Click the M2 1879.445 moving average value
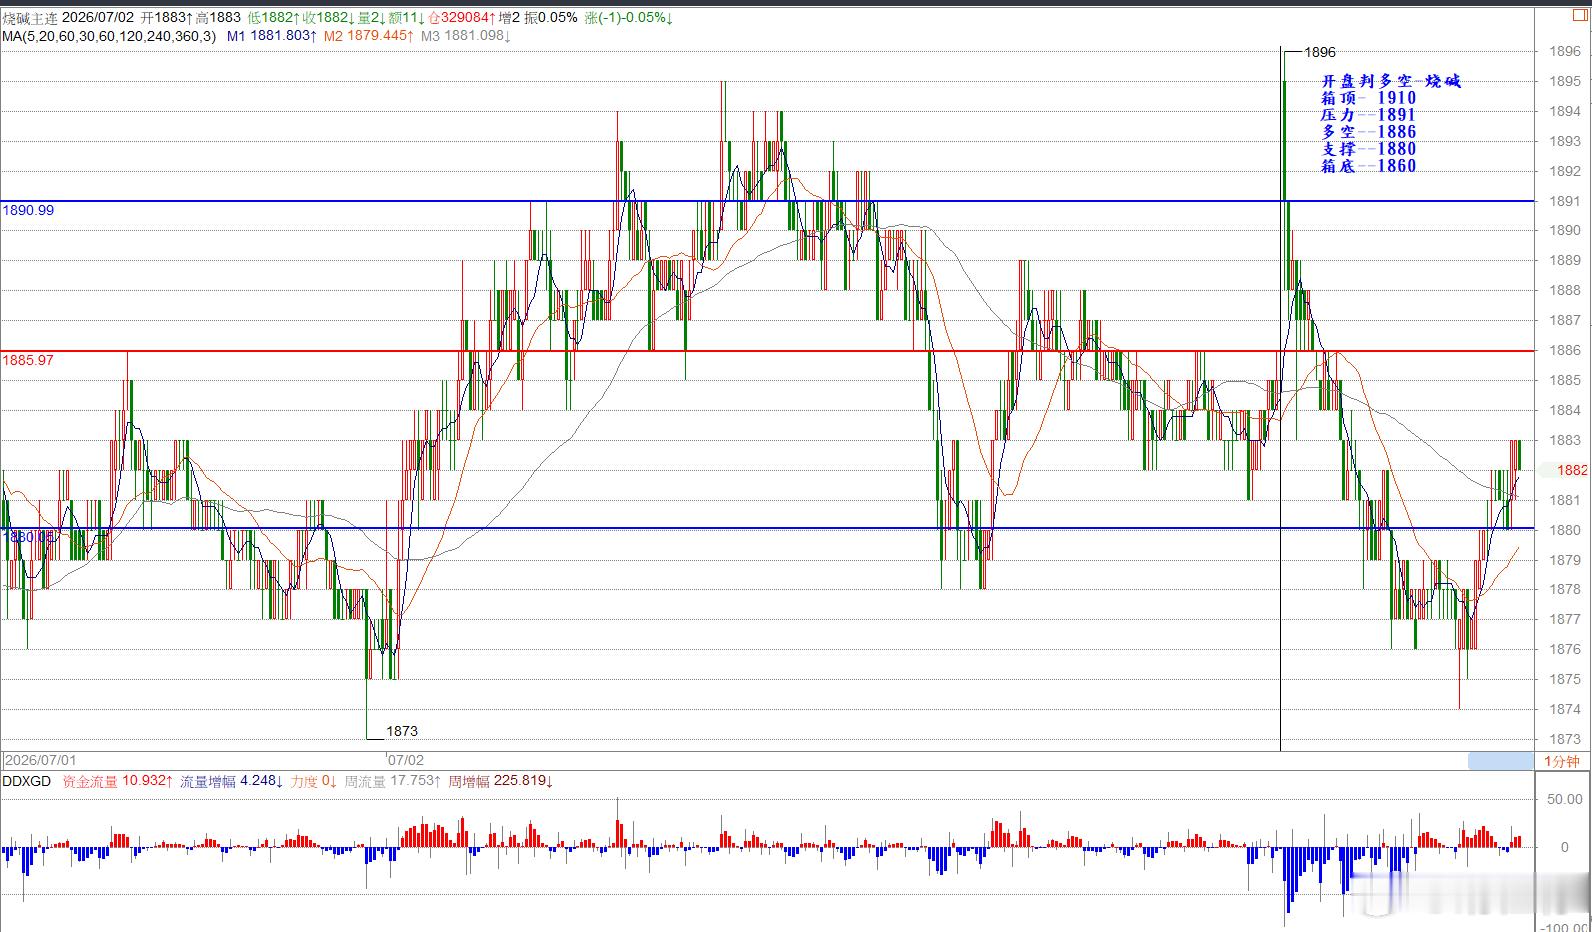This screenshot has width=1592, height=932. (369, 36)
